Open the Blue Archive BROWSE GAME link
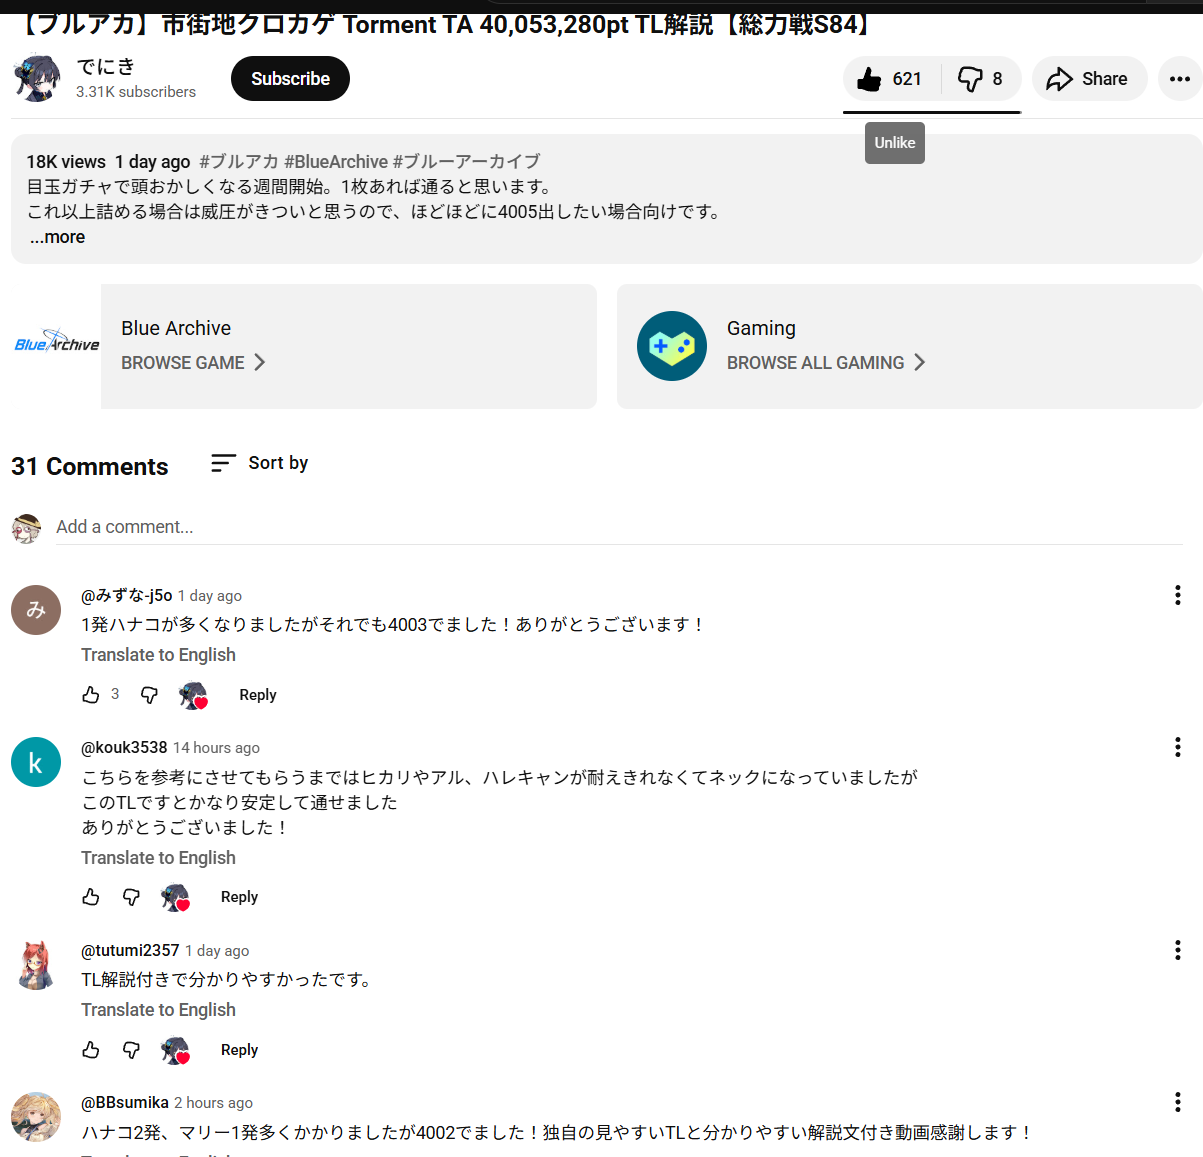 (183, 363)
